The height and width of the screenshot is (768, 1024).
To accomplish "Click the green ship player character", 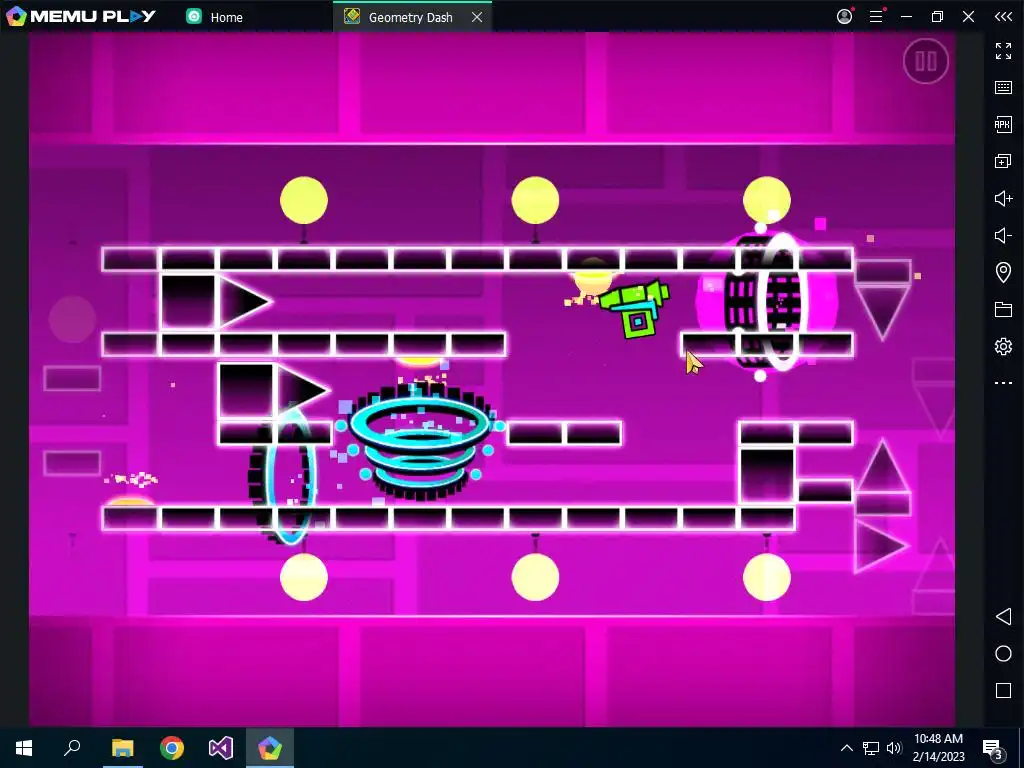I will pyautogui.click(x=634, y=309).
